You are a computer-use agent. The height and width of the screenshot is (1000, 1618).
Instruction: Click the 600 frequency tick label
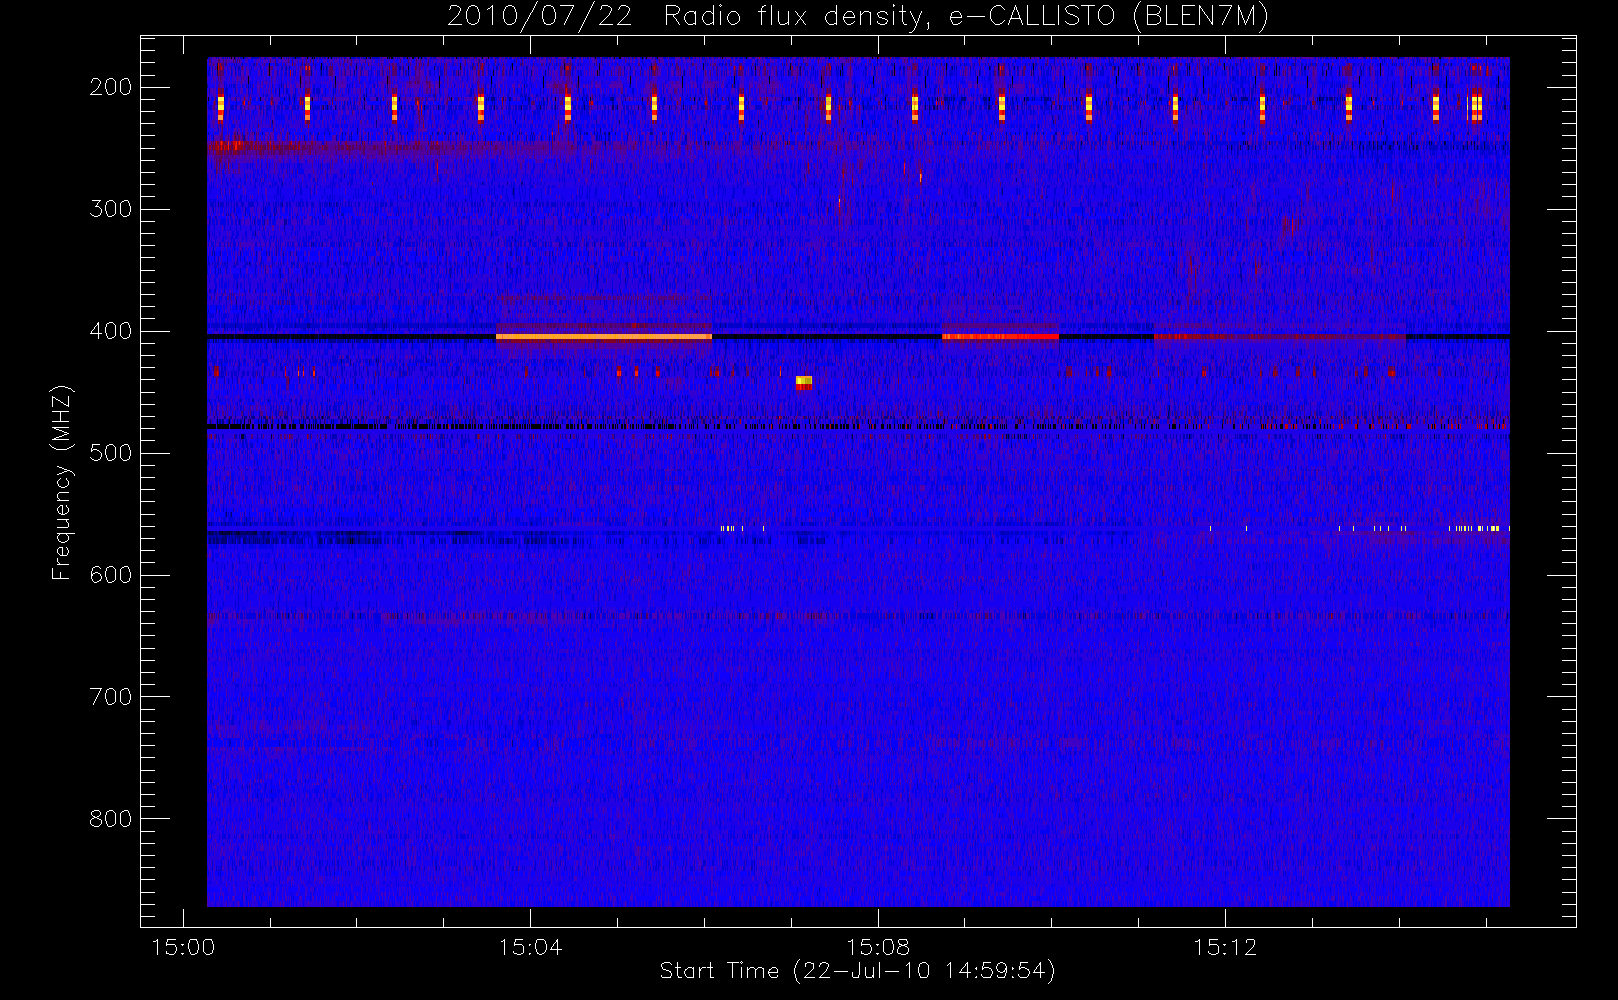(x=111, y=575)
